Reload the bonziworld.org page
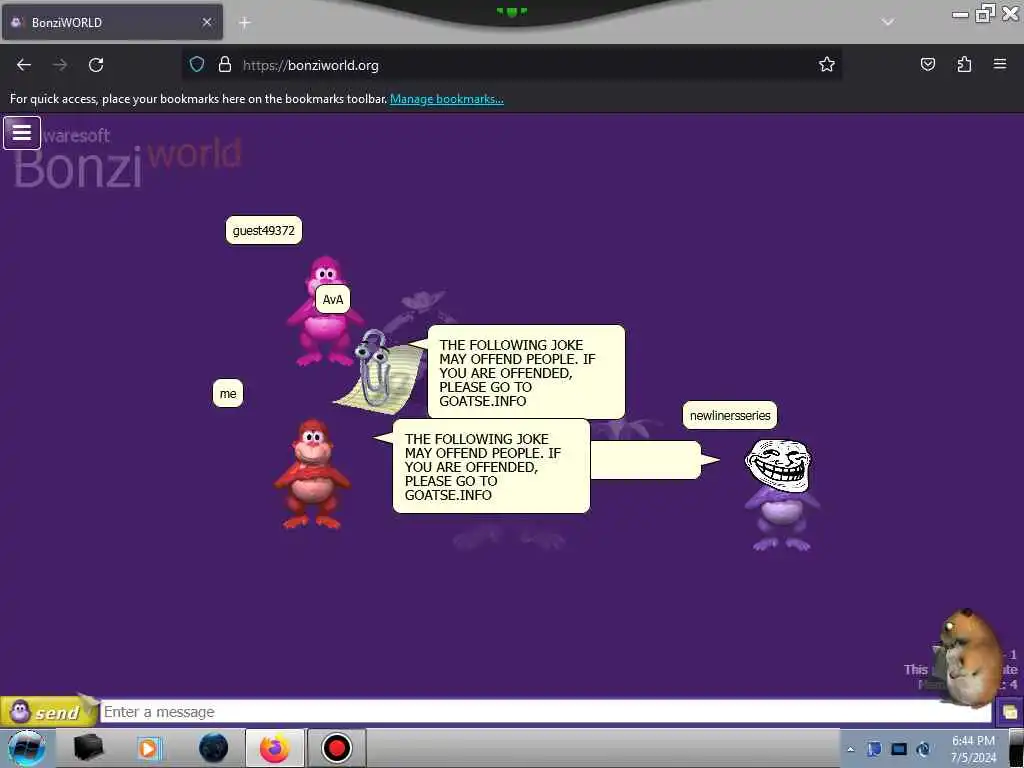The width and height of the screenshot is (1024, 768). click(96, 65)
